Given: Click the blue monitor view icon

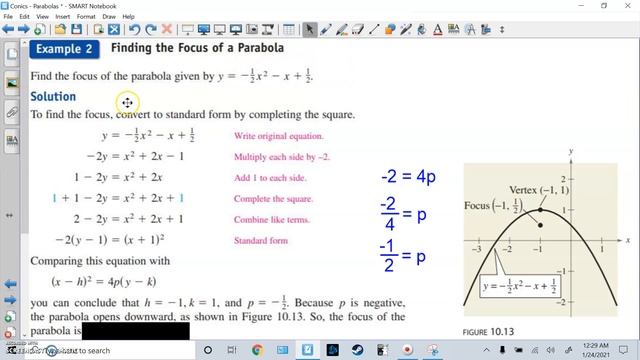Looking at the screenshot, I should [x=203, y=29].
